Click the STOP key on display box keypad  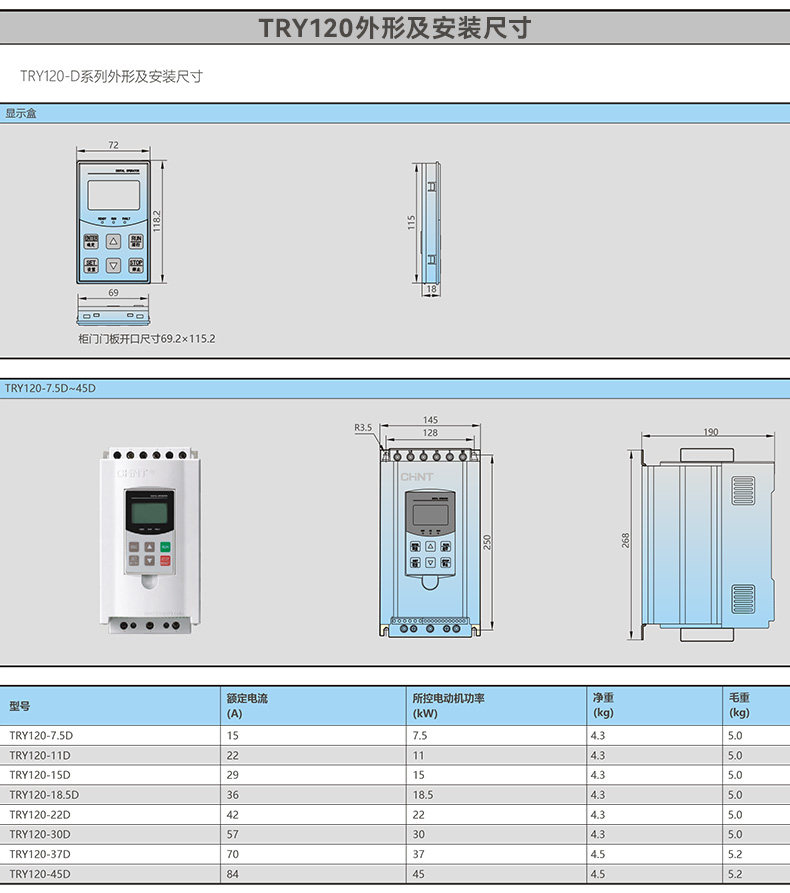[x=136, y=265]
